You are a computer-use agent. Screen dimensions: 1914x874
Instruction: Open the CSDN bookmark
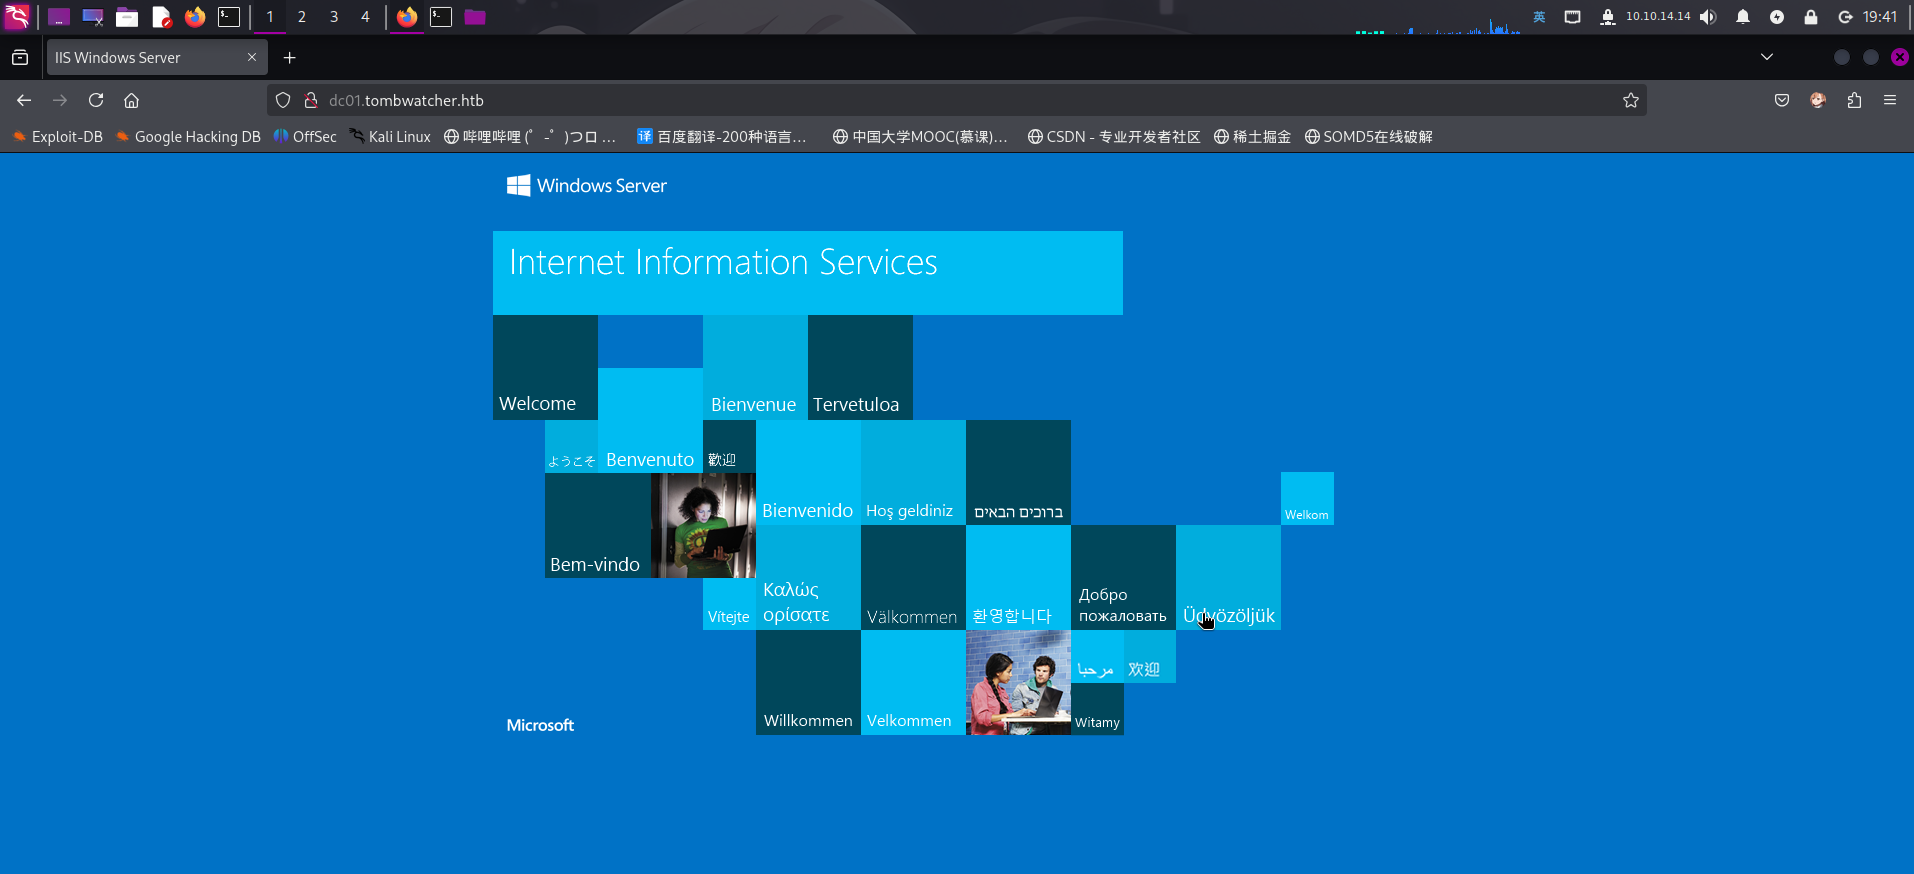pos(1114,137)
